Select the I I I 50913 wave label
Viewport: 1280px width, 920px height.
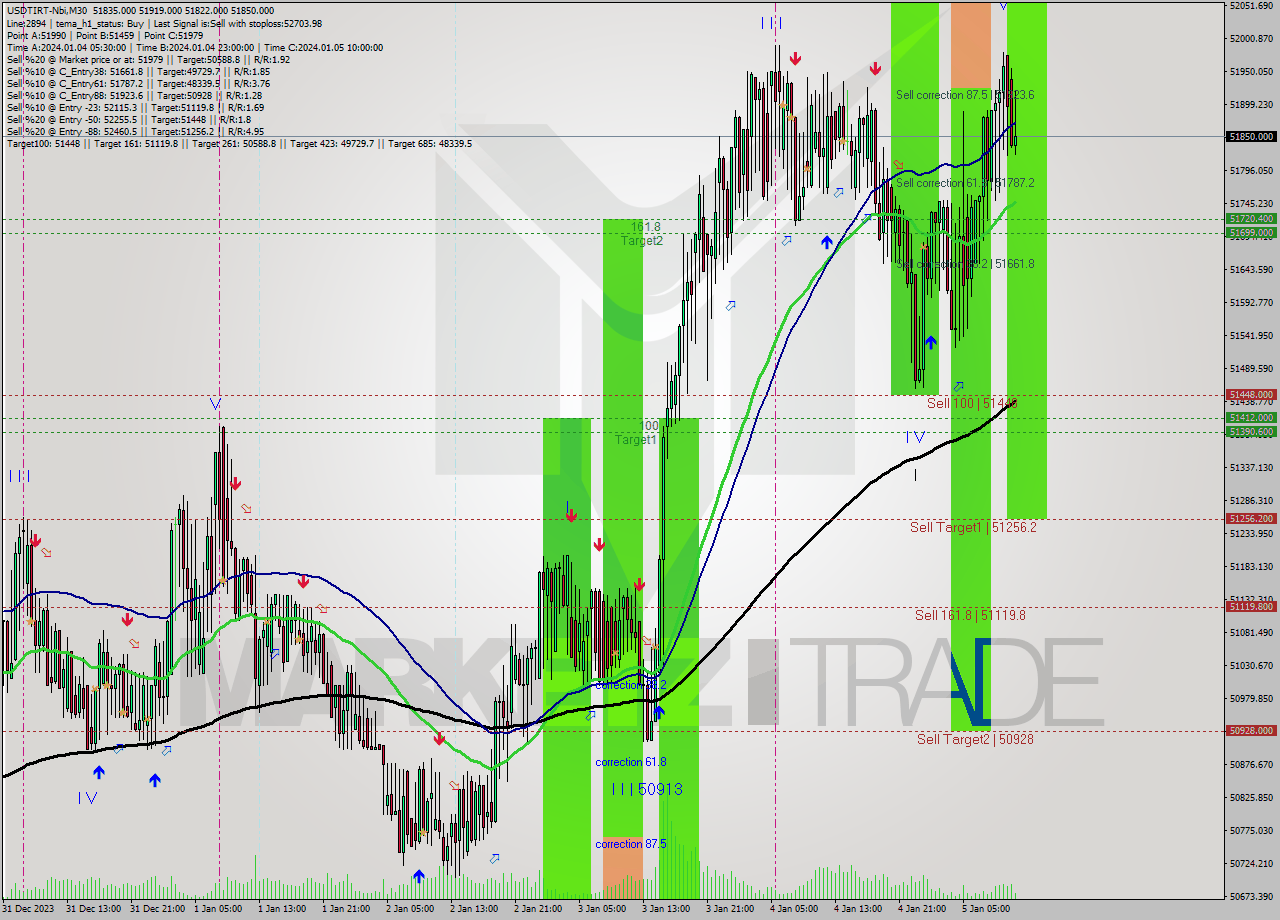tap(647, 790)
